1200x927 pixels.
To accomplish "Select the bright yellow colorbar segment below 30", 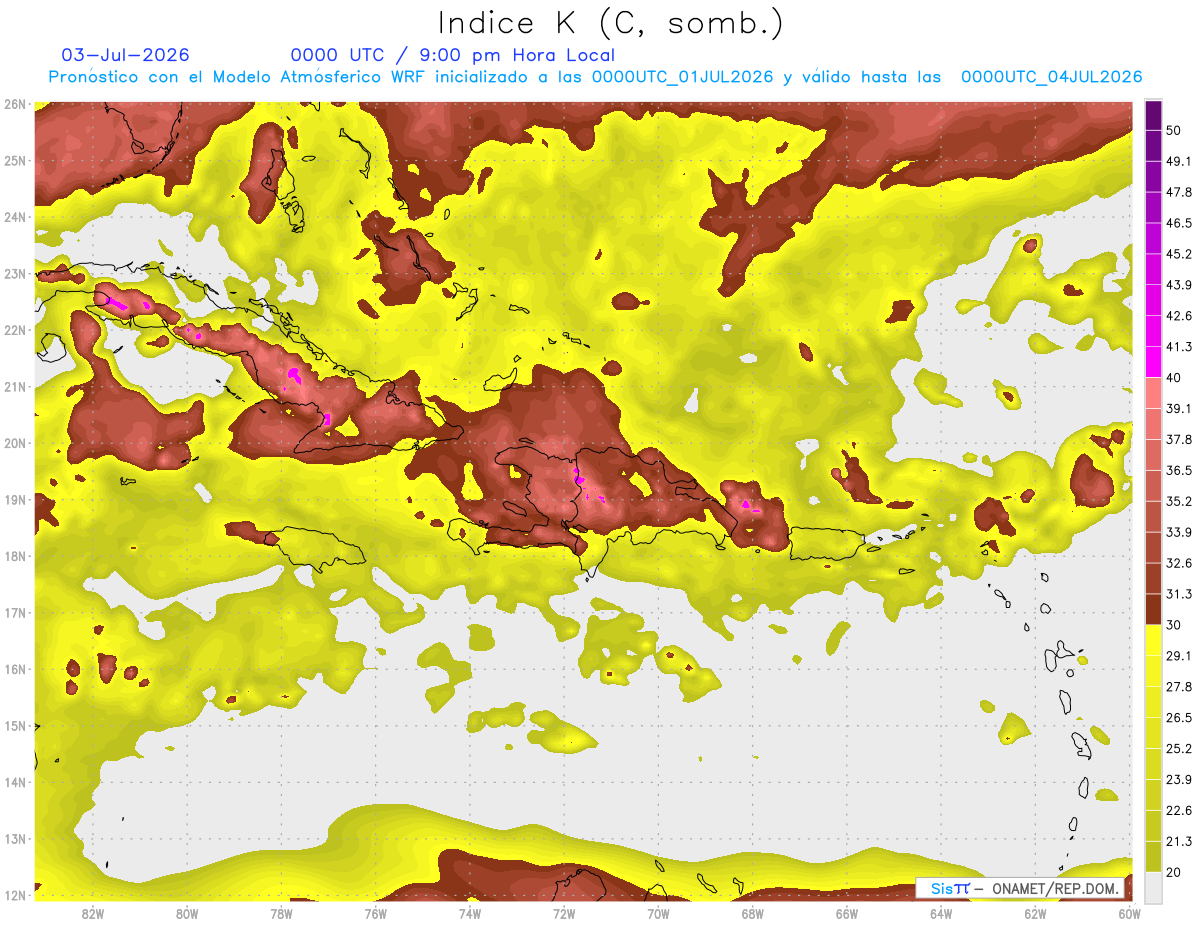I will [x=1153, y=640].
